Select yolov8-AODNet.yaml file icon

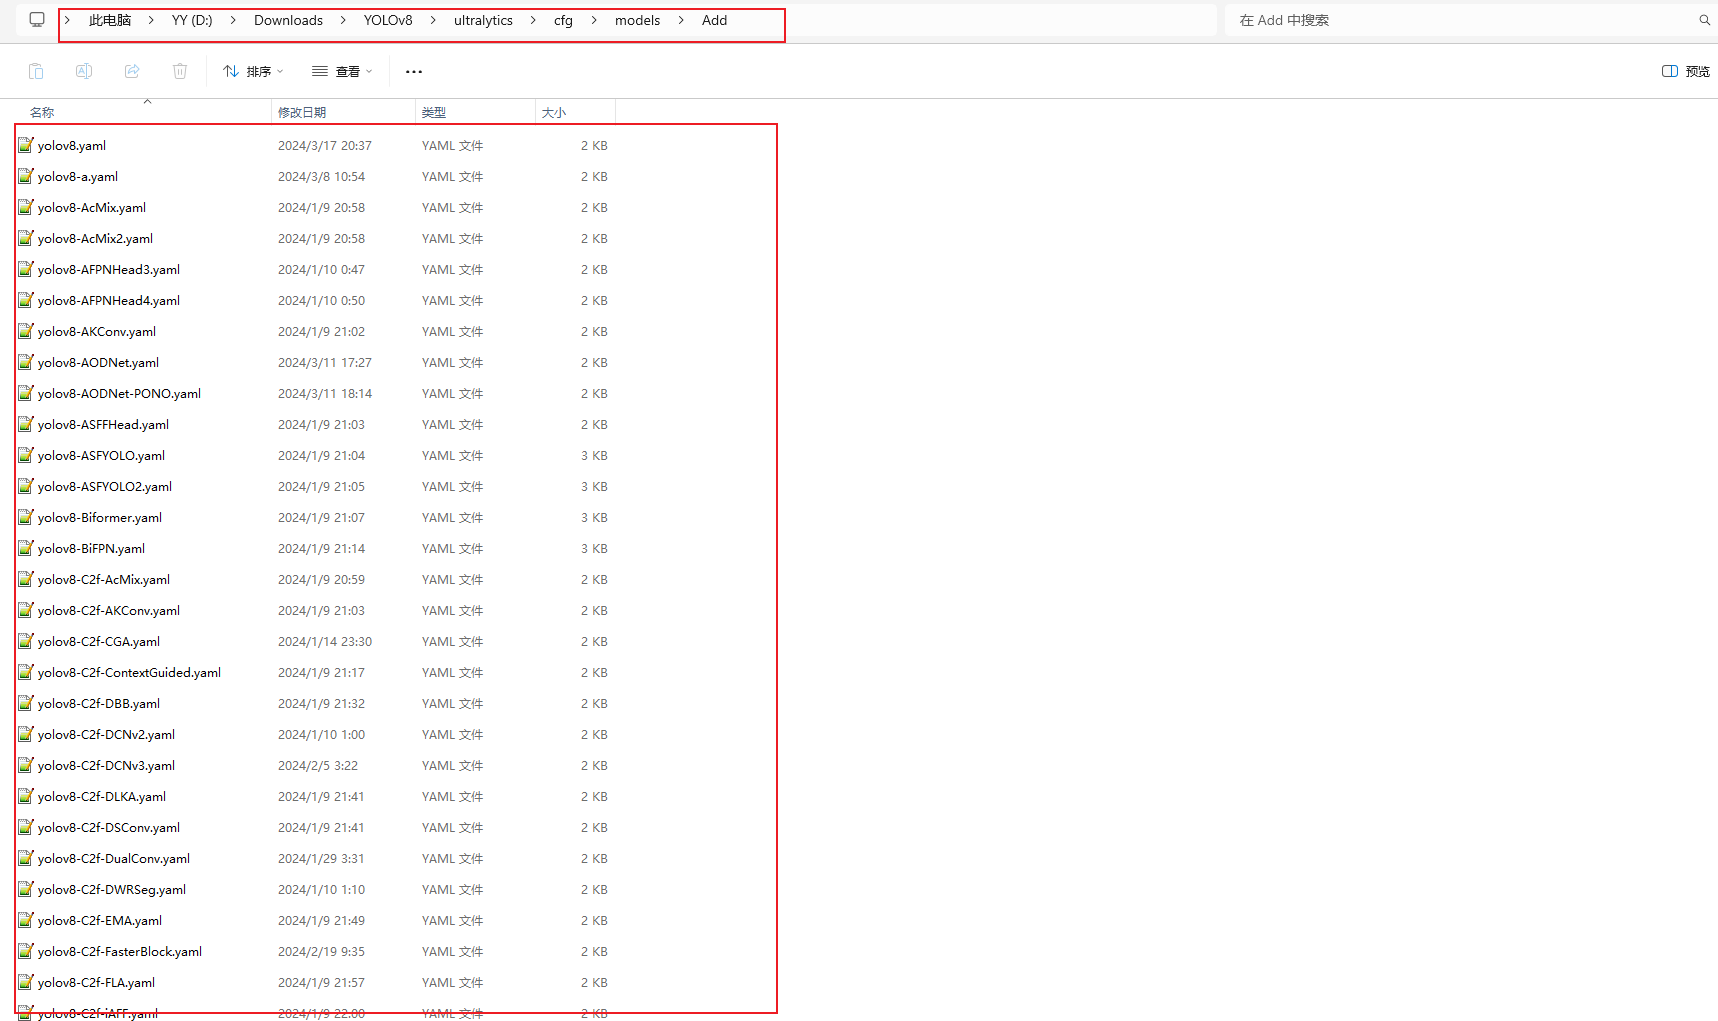pyautogui.click(x=26, y=362)
